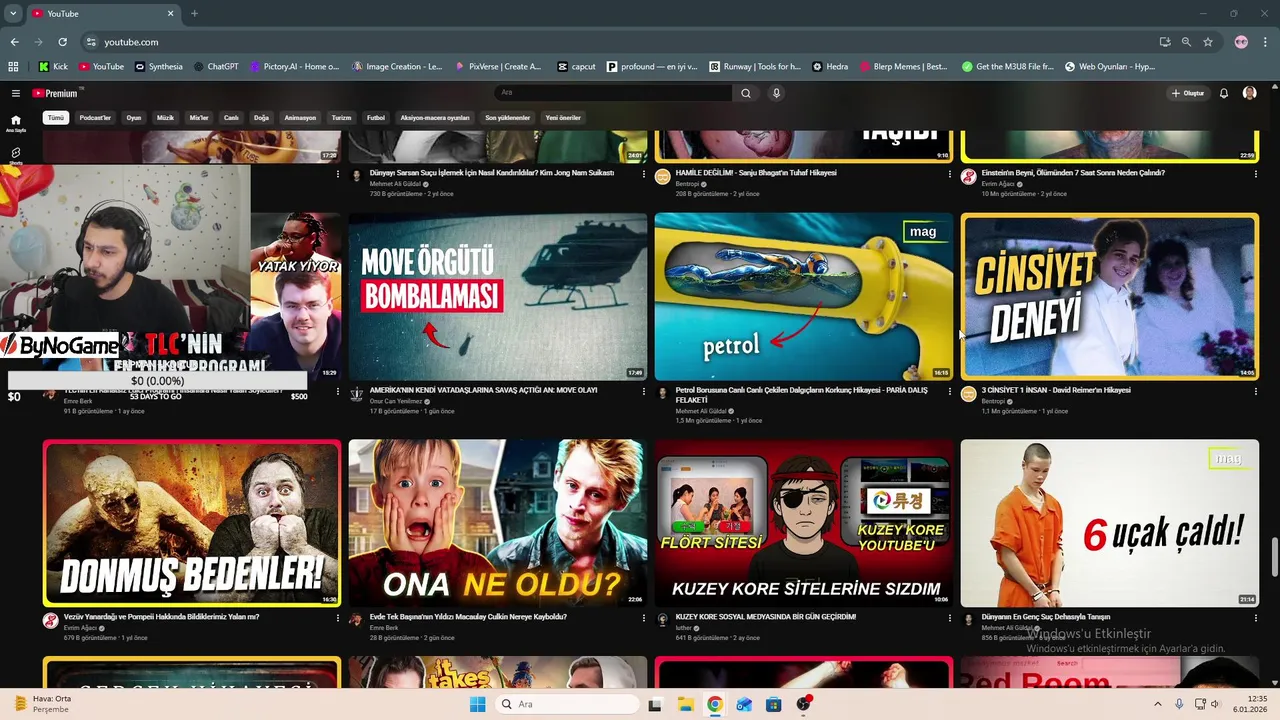Open Onur Can Yenilmez channel avatar

pos(356,394)
